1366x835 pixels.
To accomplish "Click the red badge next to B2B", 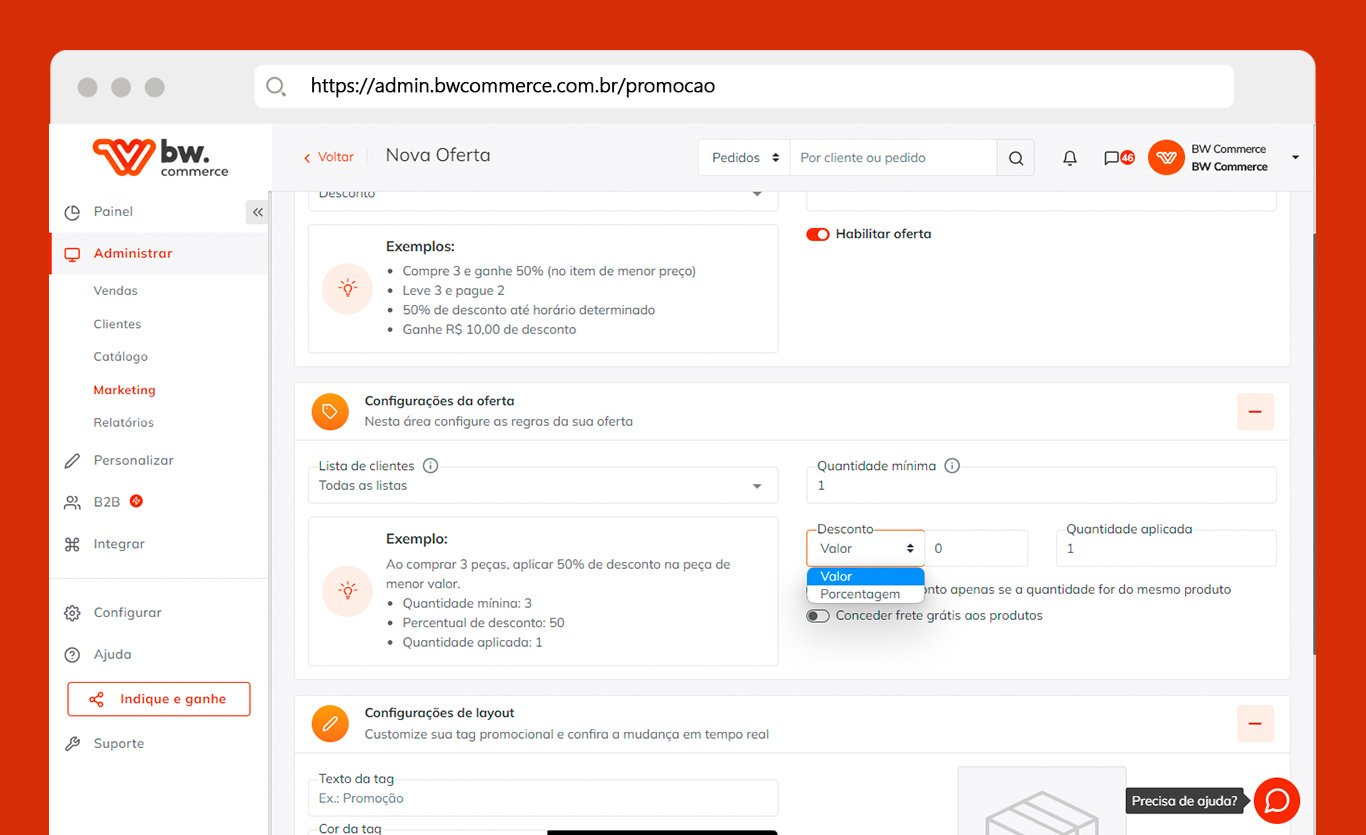I will [x=136, y=501].
